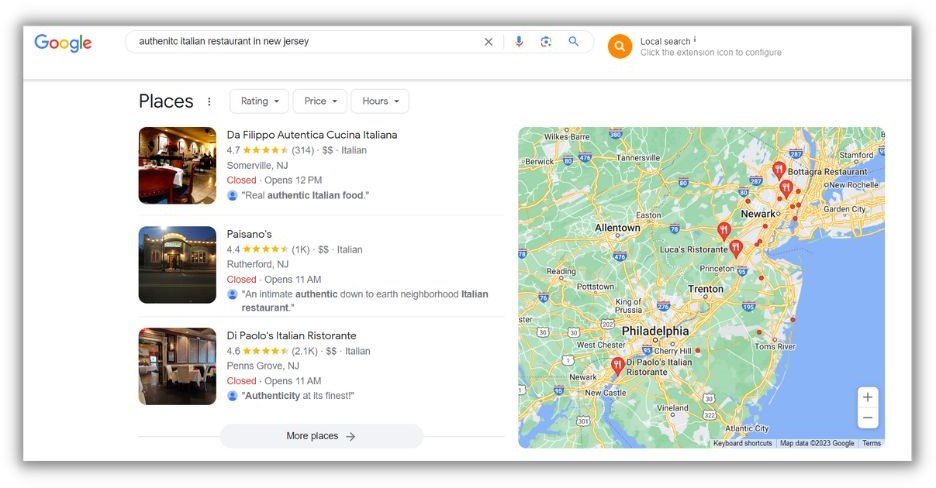Open the orange Local search extension icon

click(620, 47)
